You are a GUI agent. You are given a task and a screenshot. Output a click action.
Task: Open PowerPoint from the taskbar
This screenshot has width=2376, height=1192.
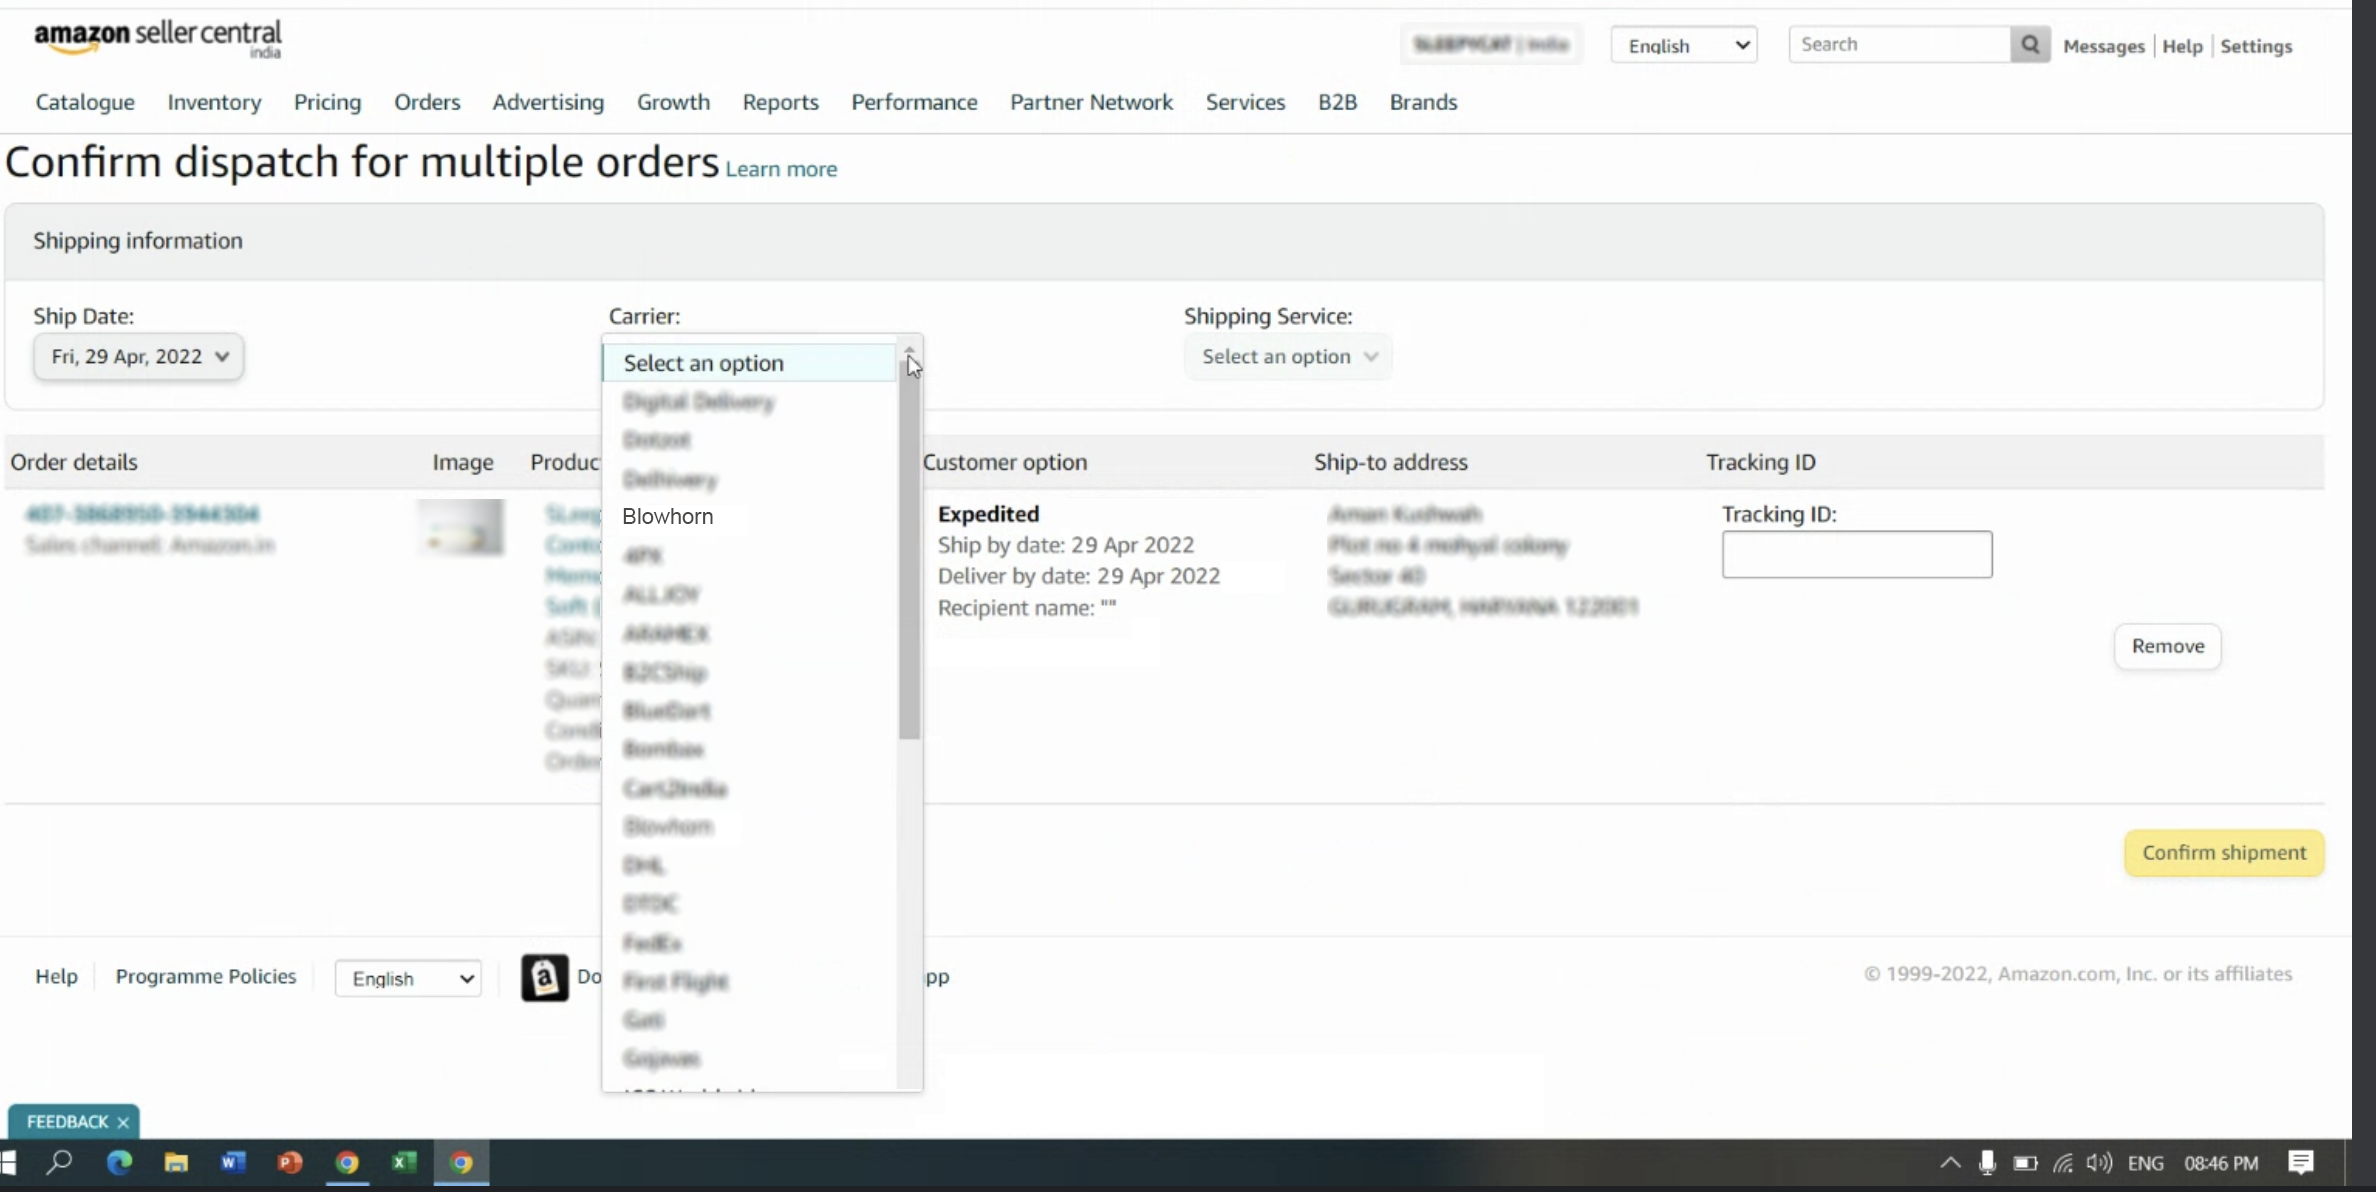[x=290, y=1162]
